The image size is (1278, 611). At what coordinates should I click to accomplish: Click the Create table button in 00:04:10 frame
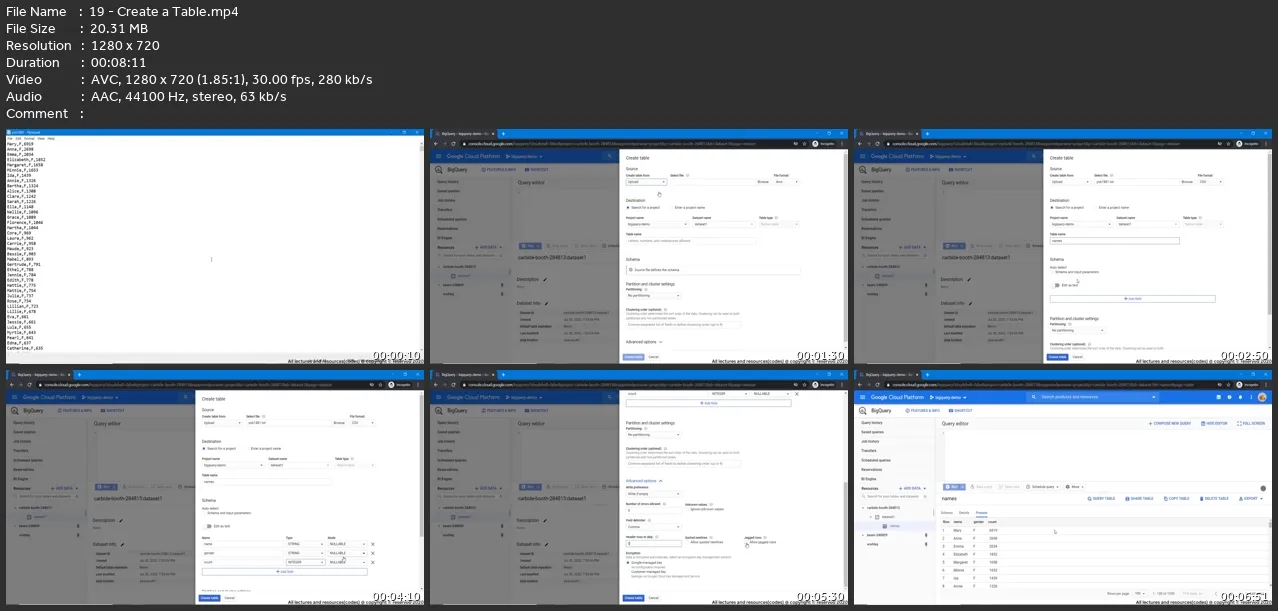208,597
